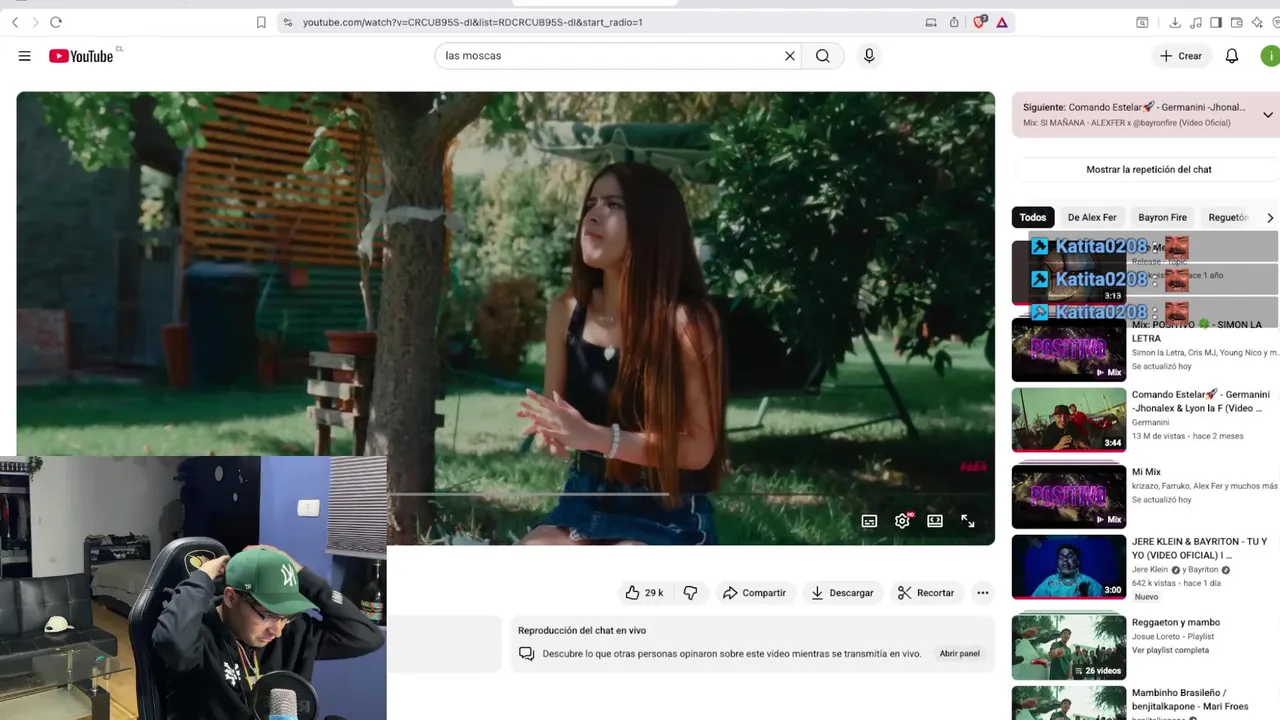
Task: Click Mostrar la repetición del chat
Action: click(x=1149, y=169)
